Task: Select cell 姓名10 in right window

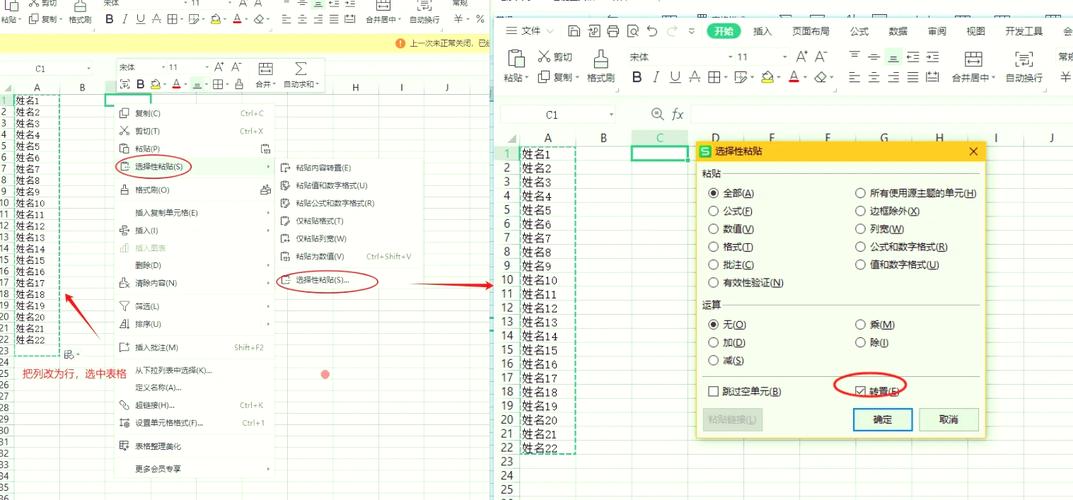Action: pyautogui.click(x=548, y=280)
